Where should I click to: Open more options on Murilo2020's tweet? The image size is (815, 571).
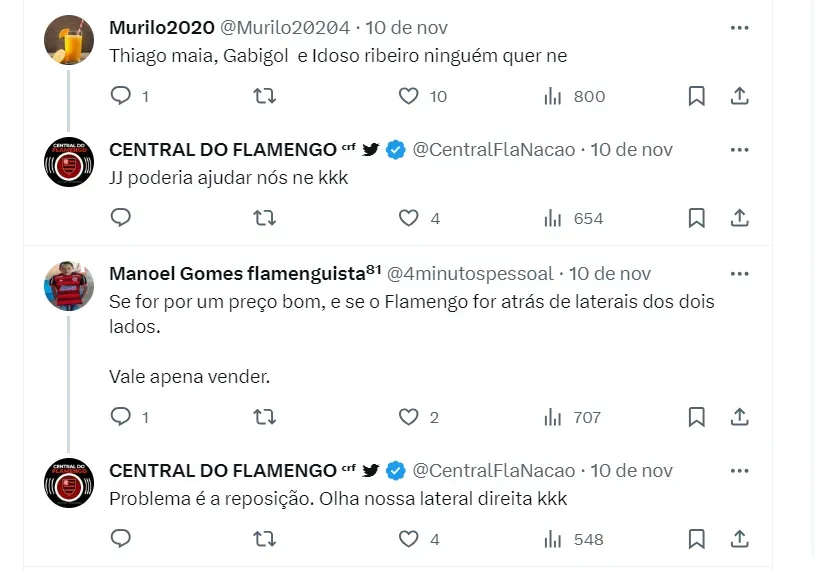point(739,27)
